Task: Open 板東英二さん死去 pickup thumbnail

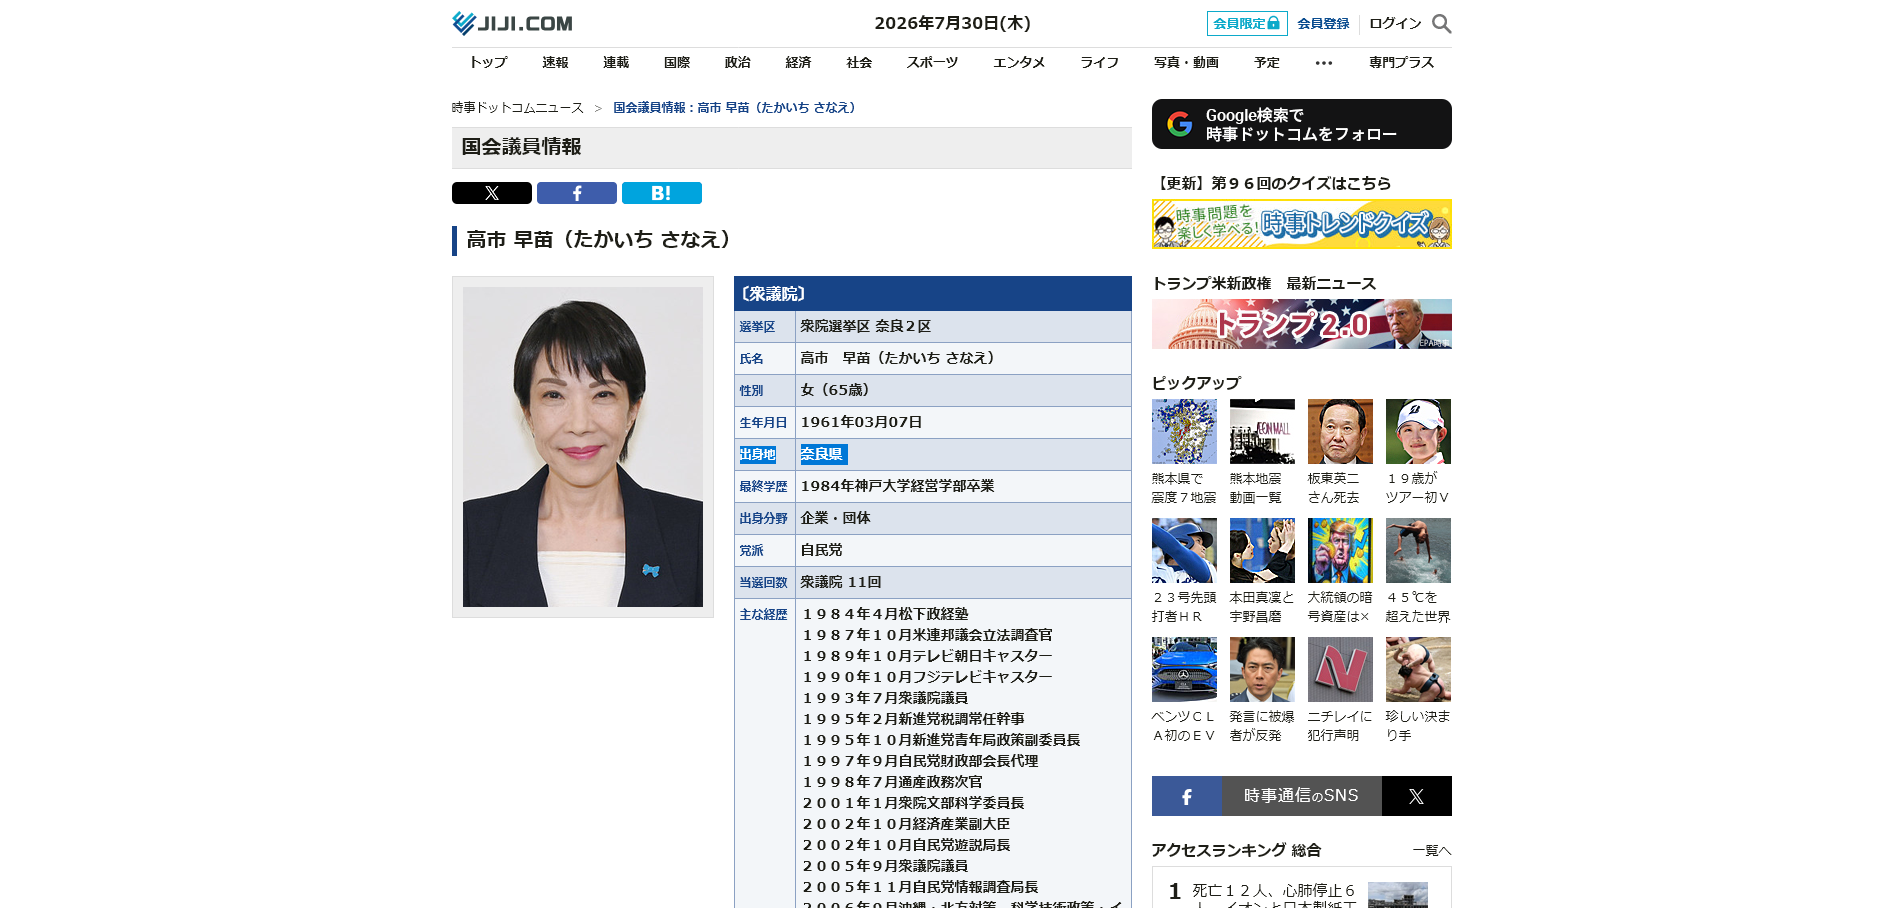Action: pos(1340,431)
